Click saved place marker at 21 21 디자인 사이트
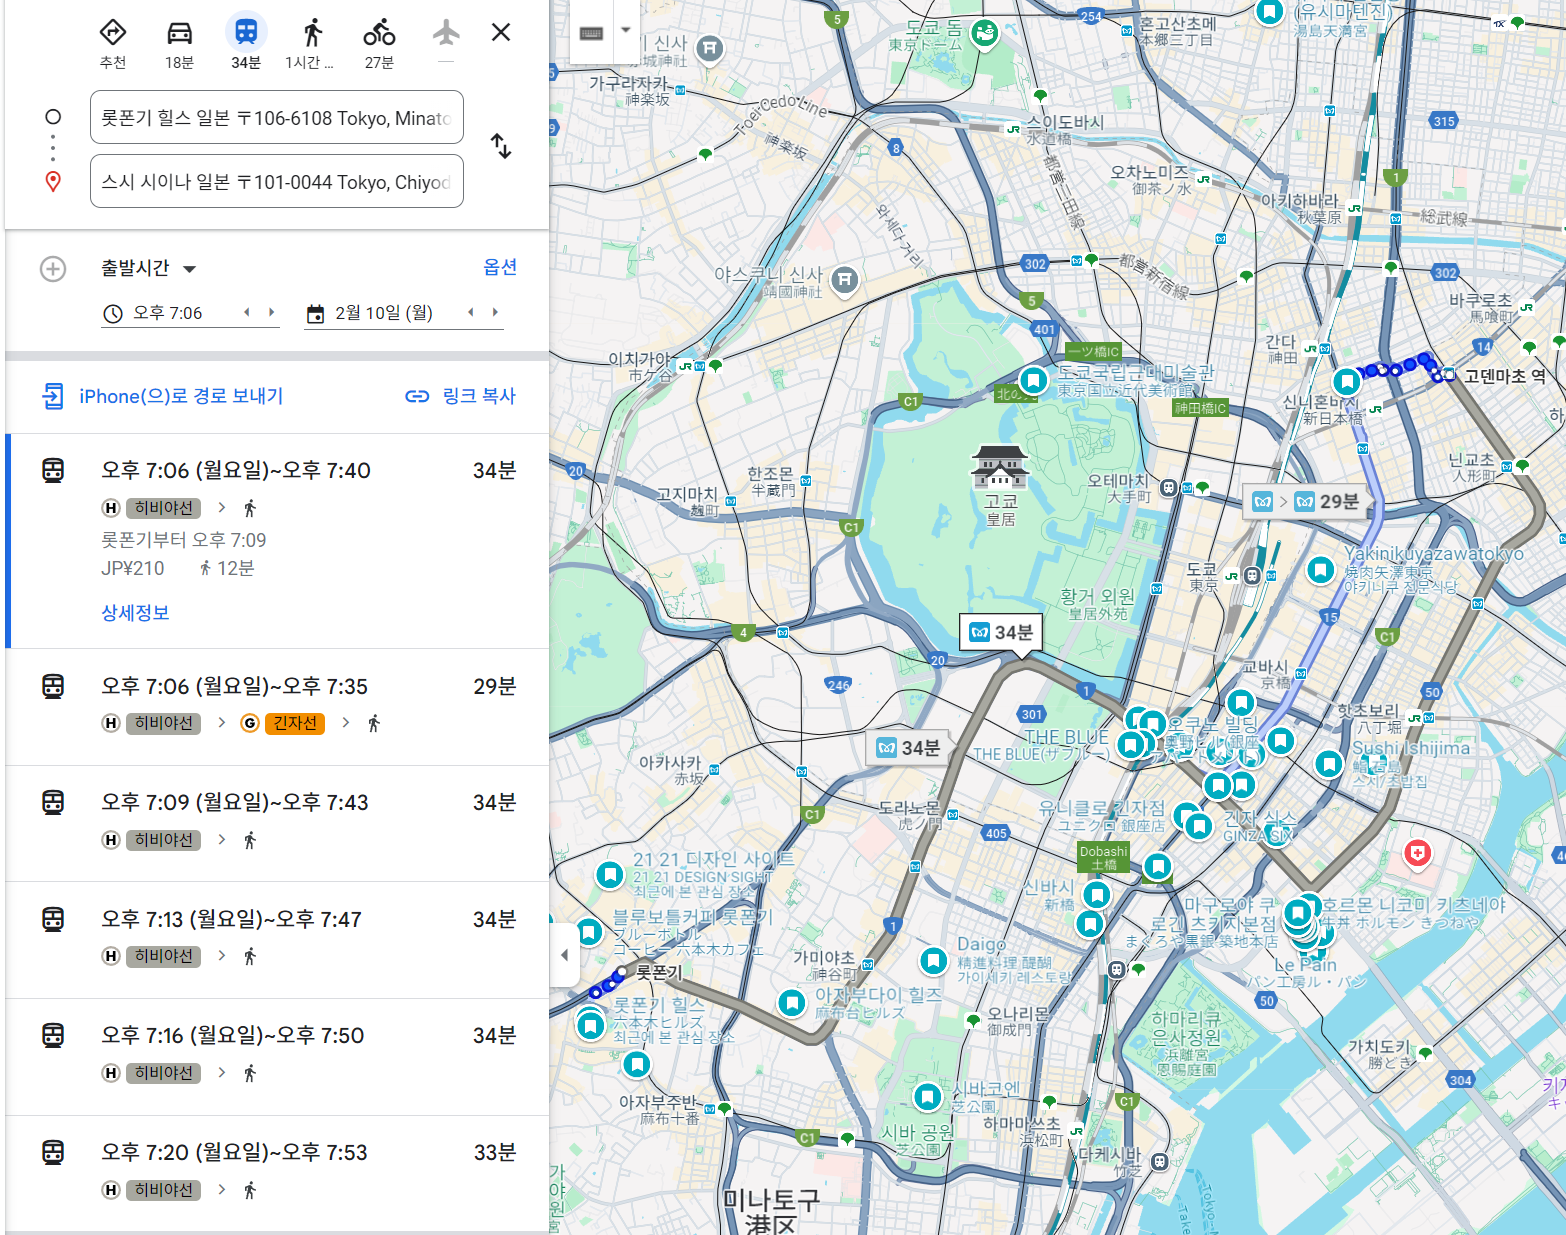 click(x=609, y=875)
